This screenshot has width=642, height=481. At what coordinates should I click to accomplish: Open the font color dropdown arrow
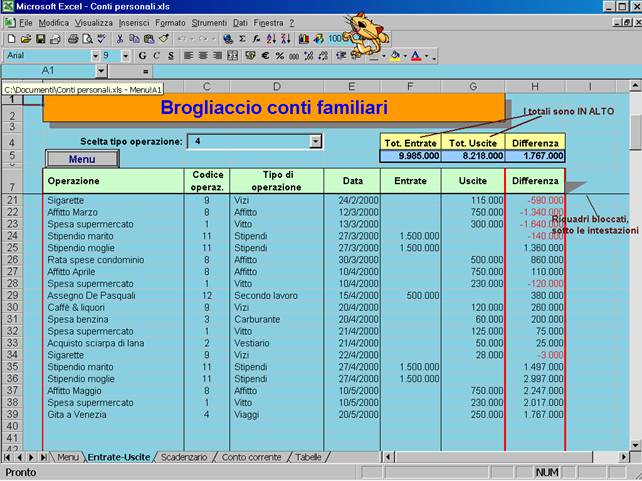(x=427, y=56)
